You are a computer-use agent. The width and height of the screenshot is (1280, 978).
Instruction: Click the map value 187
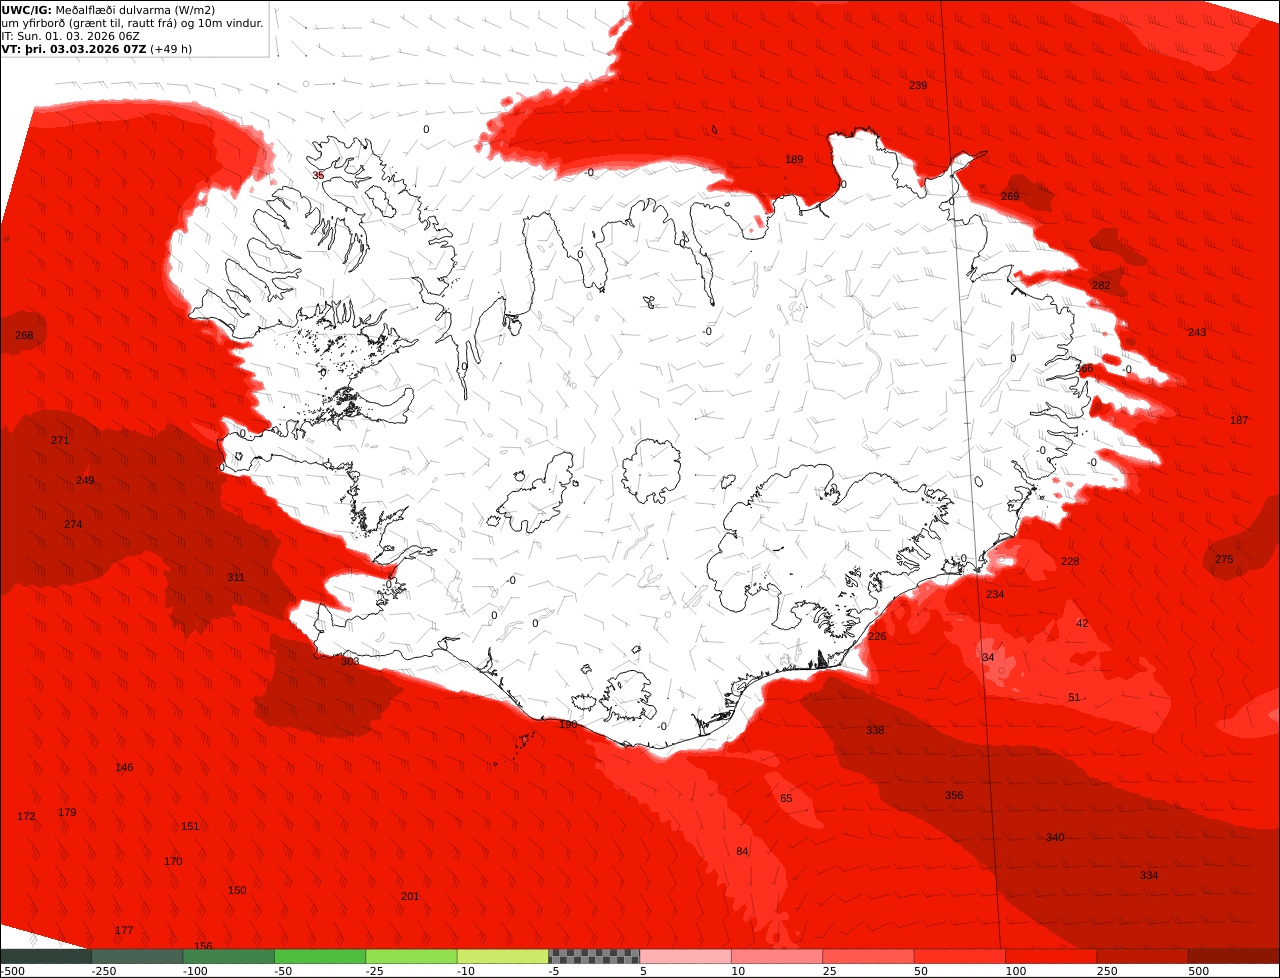pos(1239,420)
